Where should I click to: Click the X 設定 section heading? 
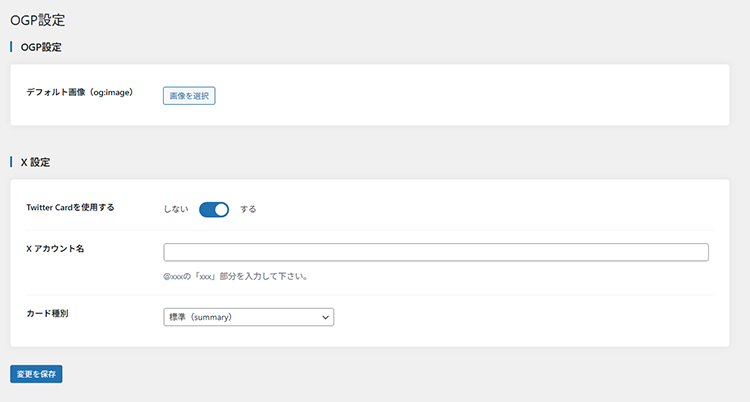click(35, 161)
